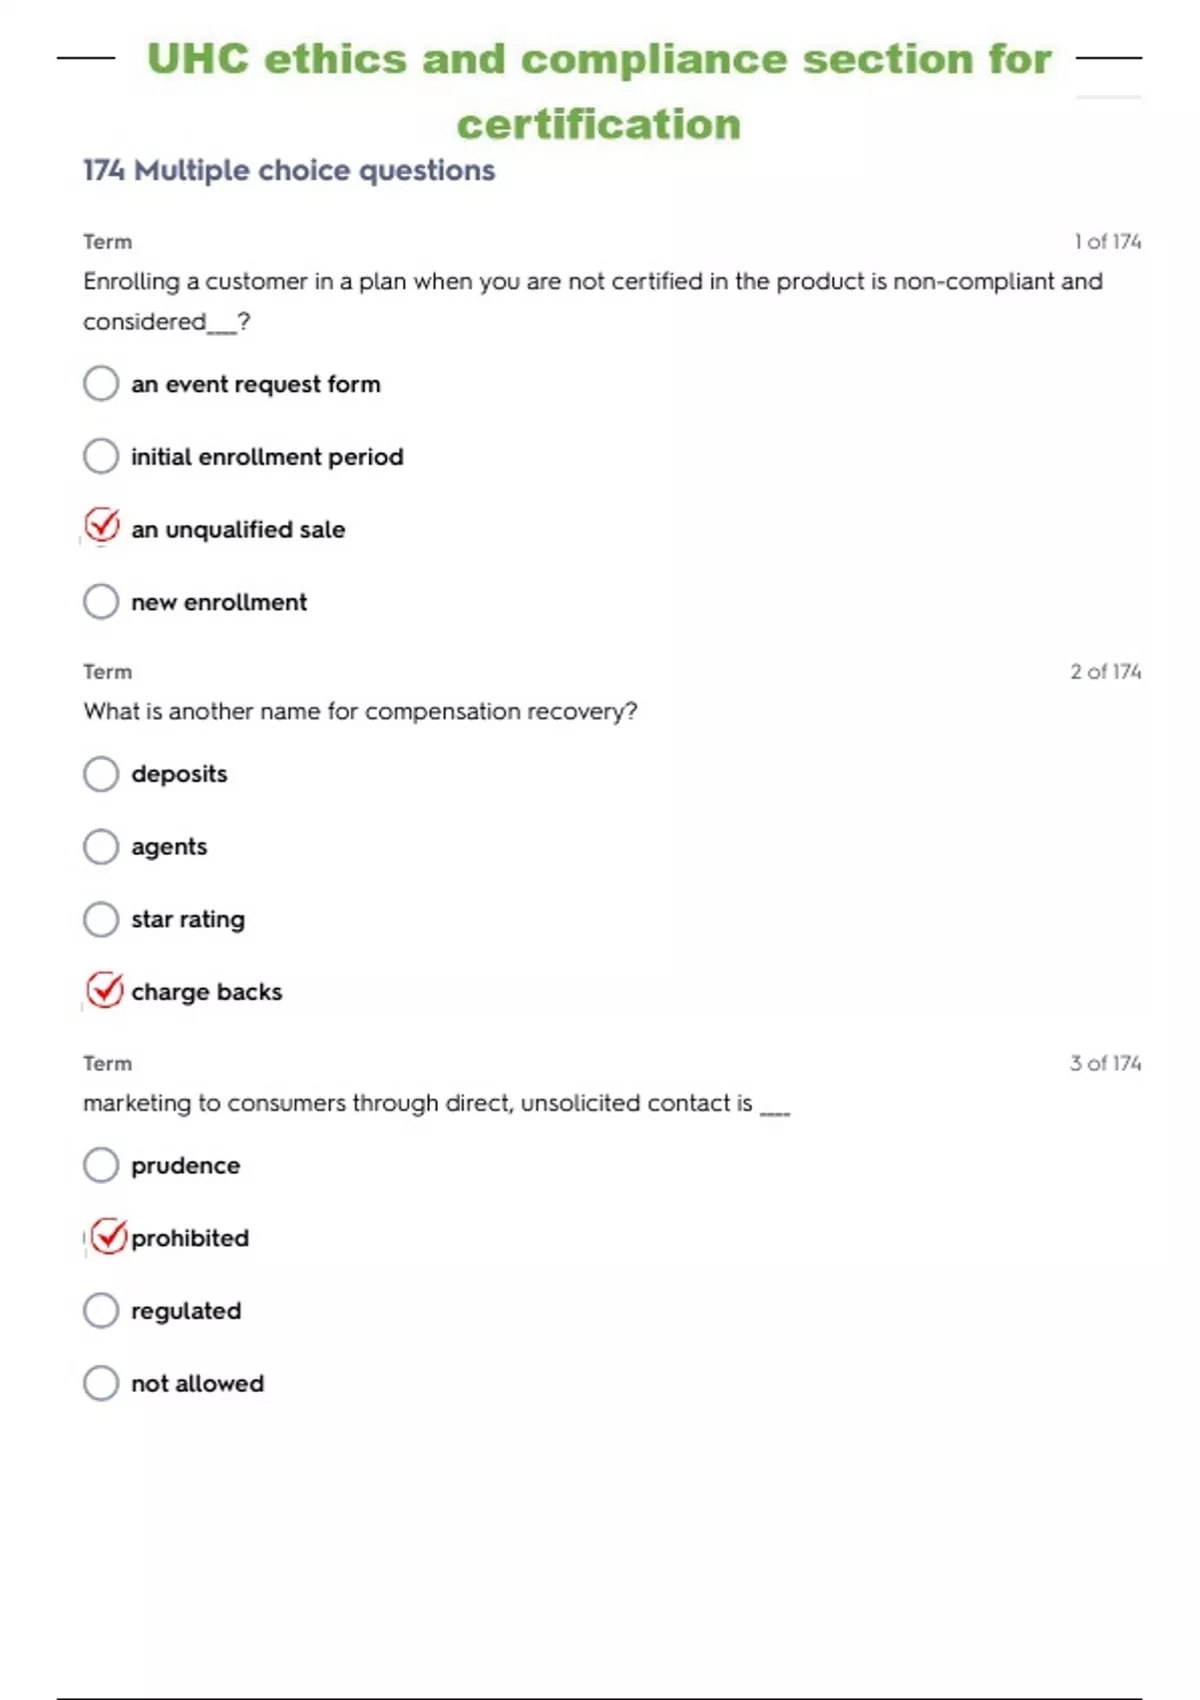Choose the 'star rating' option
Viewport: 1200px width, 1700px height.
pyautogui.click(x=101, y=919)
